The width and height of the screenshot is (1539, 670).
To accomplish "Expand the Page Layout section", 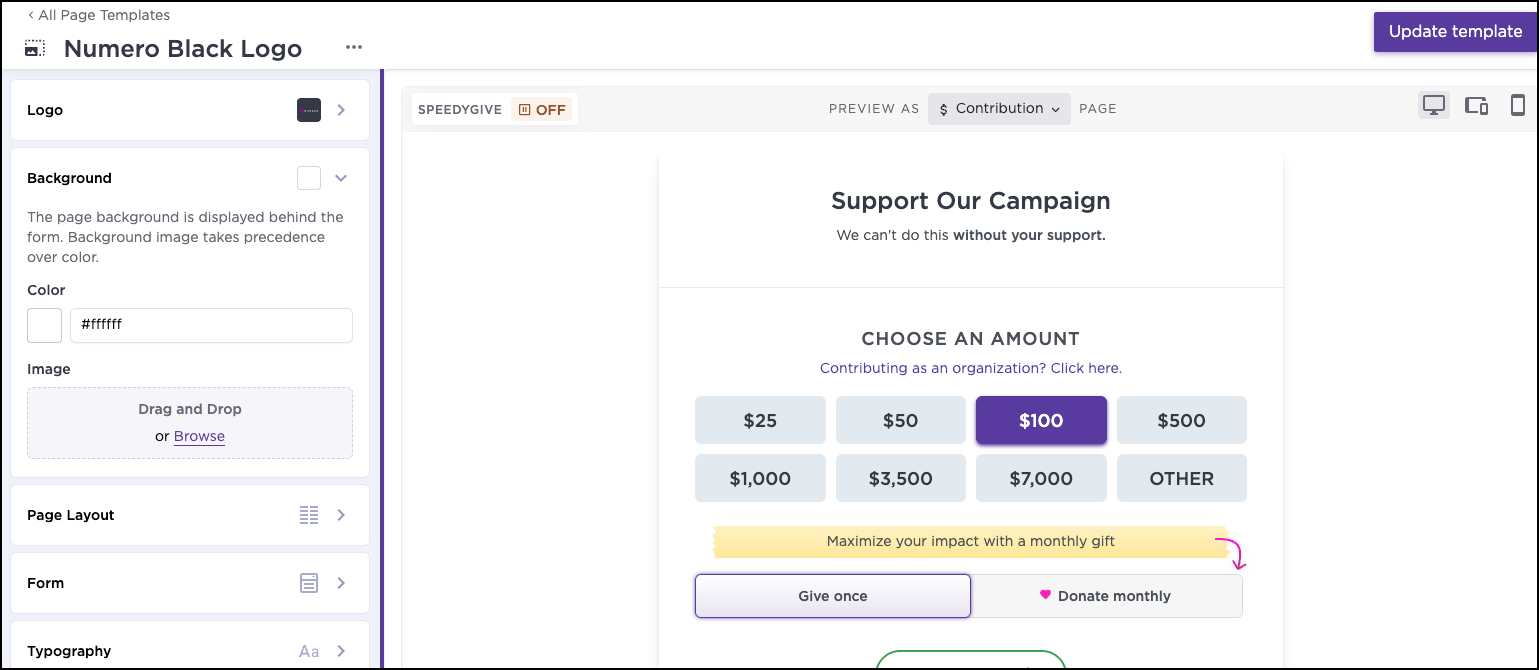I will (x=341, y=515).
